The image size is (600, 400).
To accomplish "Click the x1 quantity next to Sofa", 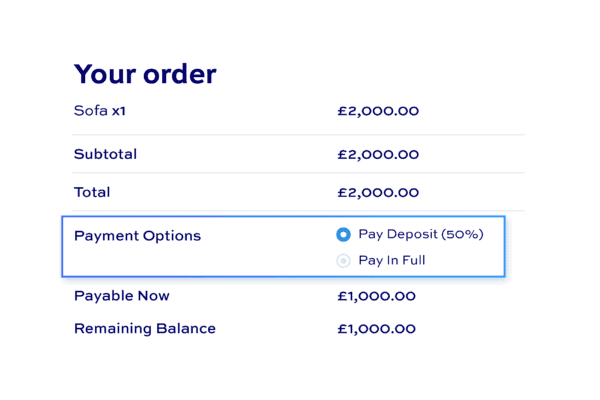I will [119, 111].
